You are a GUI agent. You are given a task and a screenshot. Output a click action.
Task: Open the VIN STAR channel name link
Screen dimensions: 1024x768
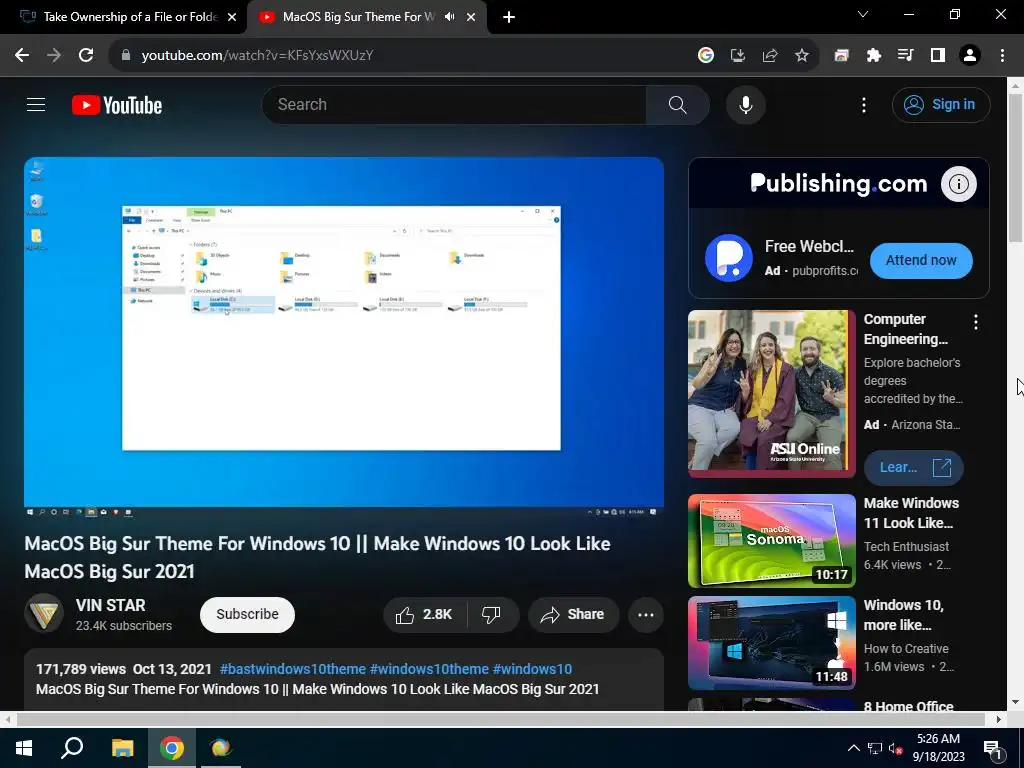click(110, 605)
